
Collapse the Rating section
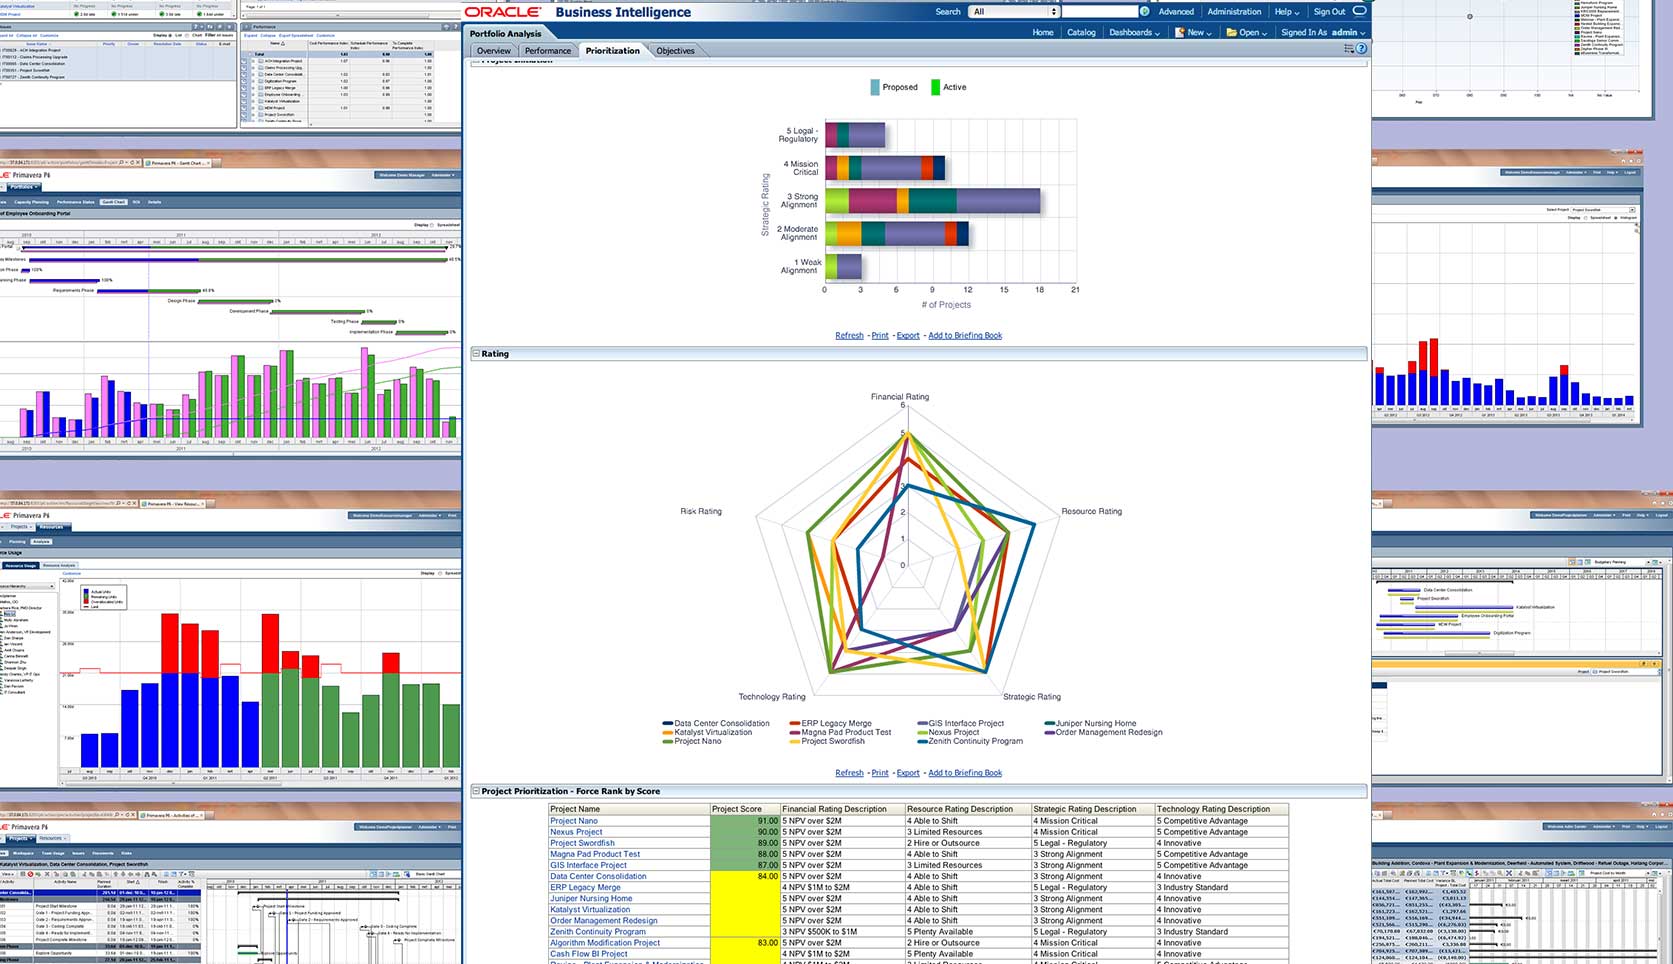pyautogui.click(x=476, y=354)
